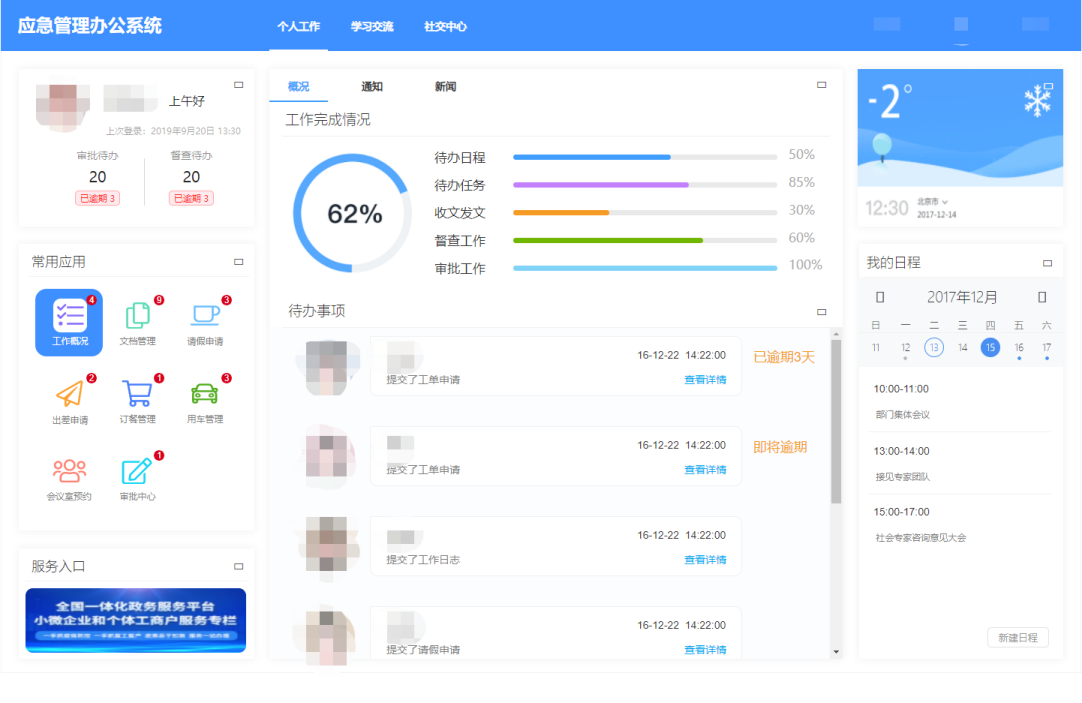The image size is (1082, 703).
Task: Click the 新建日程 button
Action: click(1017, 638)
